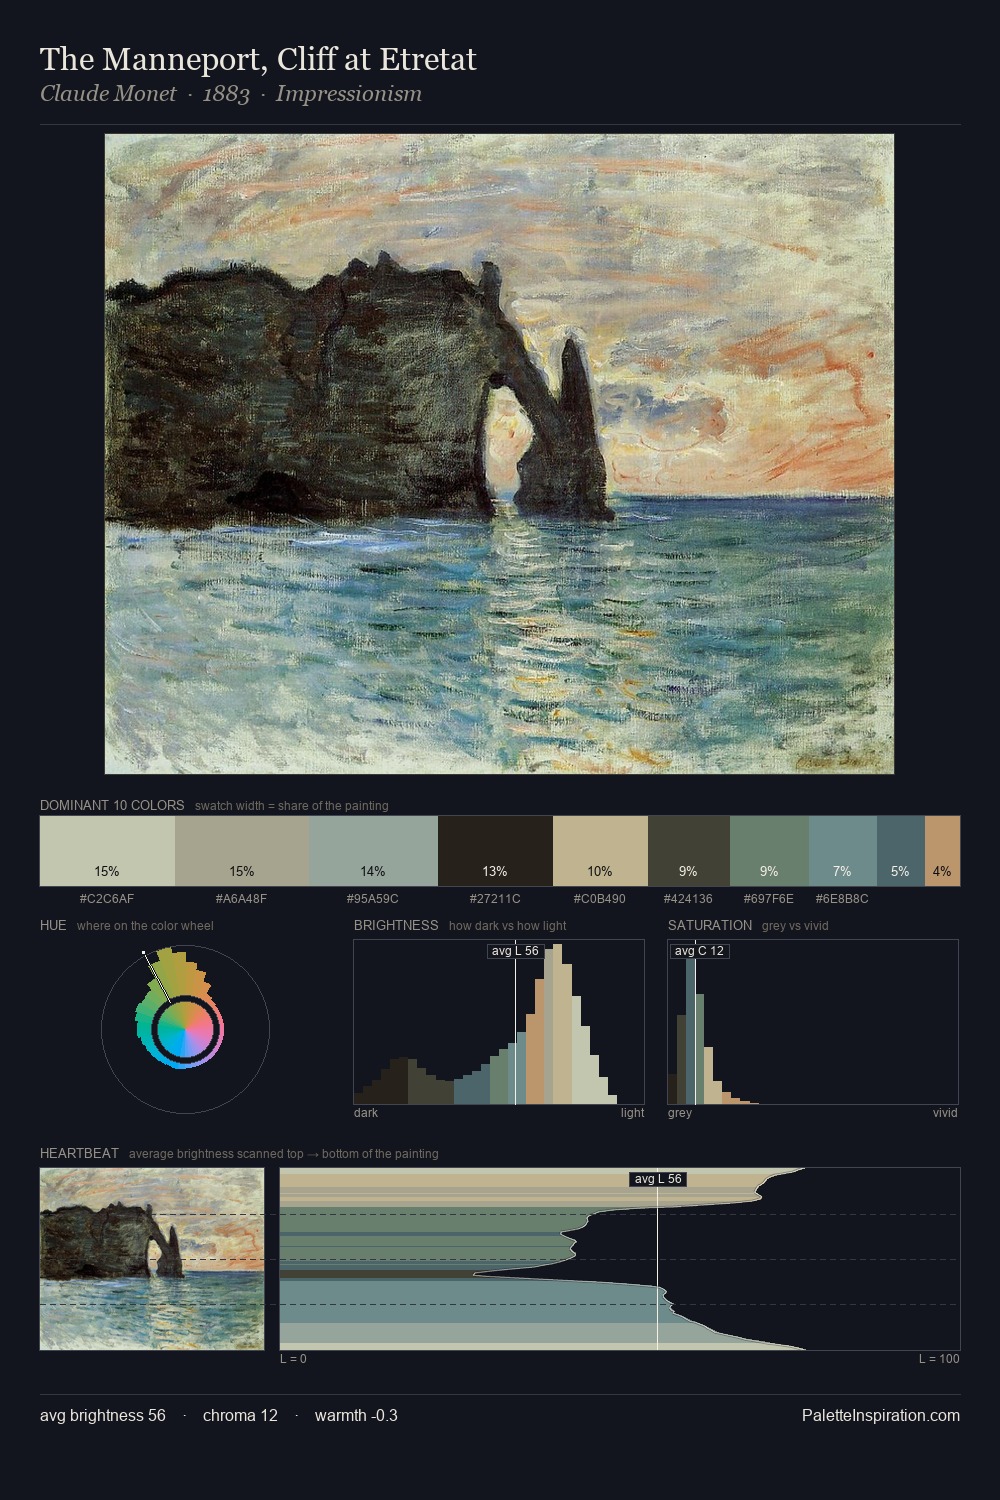The height and width of the screenshot is (1500, 1000).
Task: Click the 'chroma 12' footer stat
Action: (240, 1415)
